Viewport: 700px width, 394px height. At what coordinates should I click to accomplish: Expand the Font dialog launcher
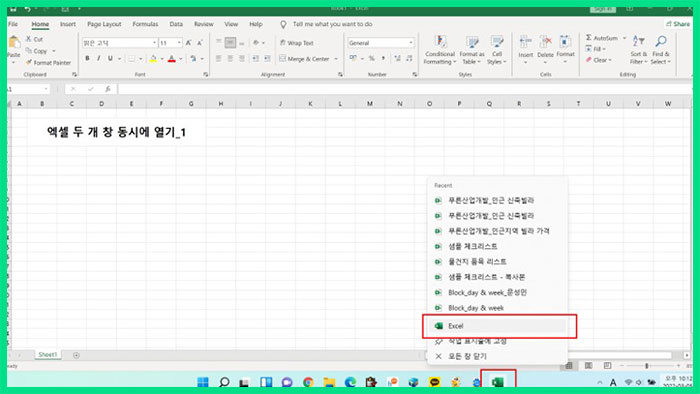205,75
